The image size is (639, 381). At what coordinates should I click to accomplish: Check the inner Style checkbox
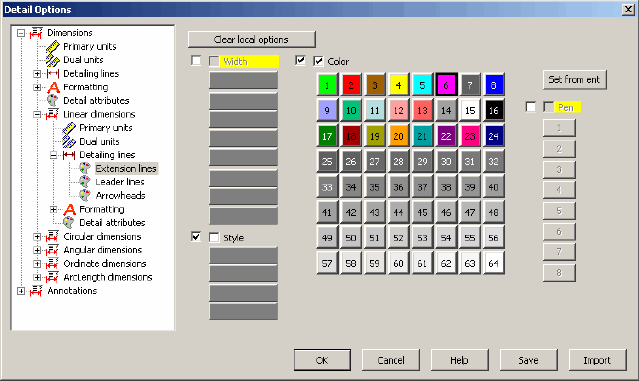[214, 238]
